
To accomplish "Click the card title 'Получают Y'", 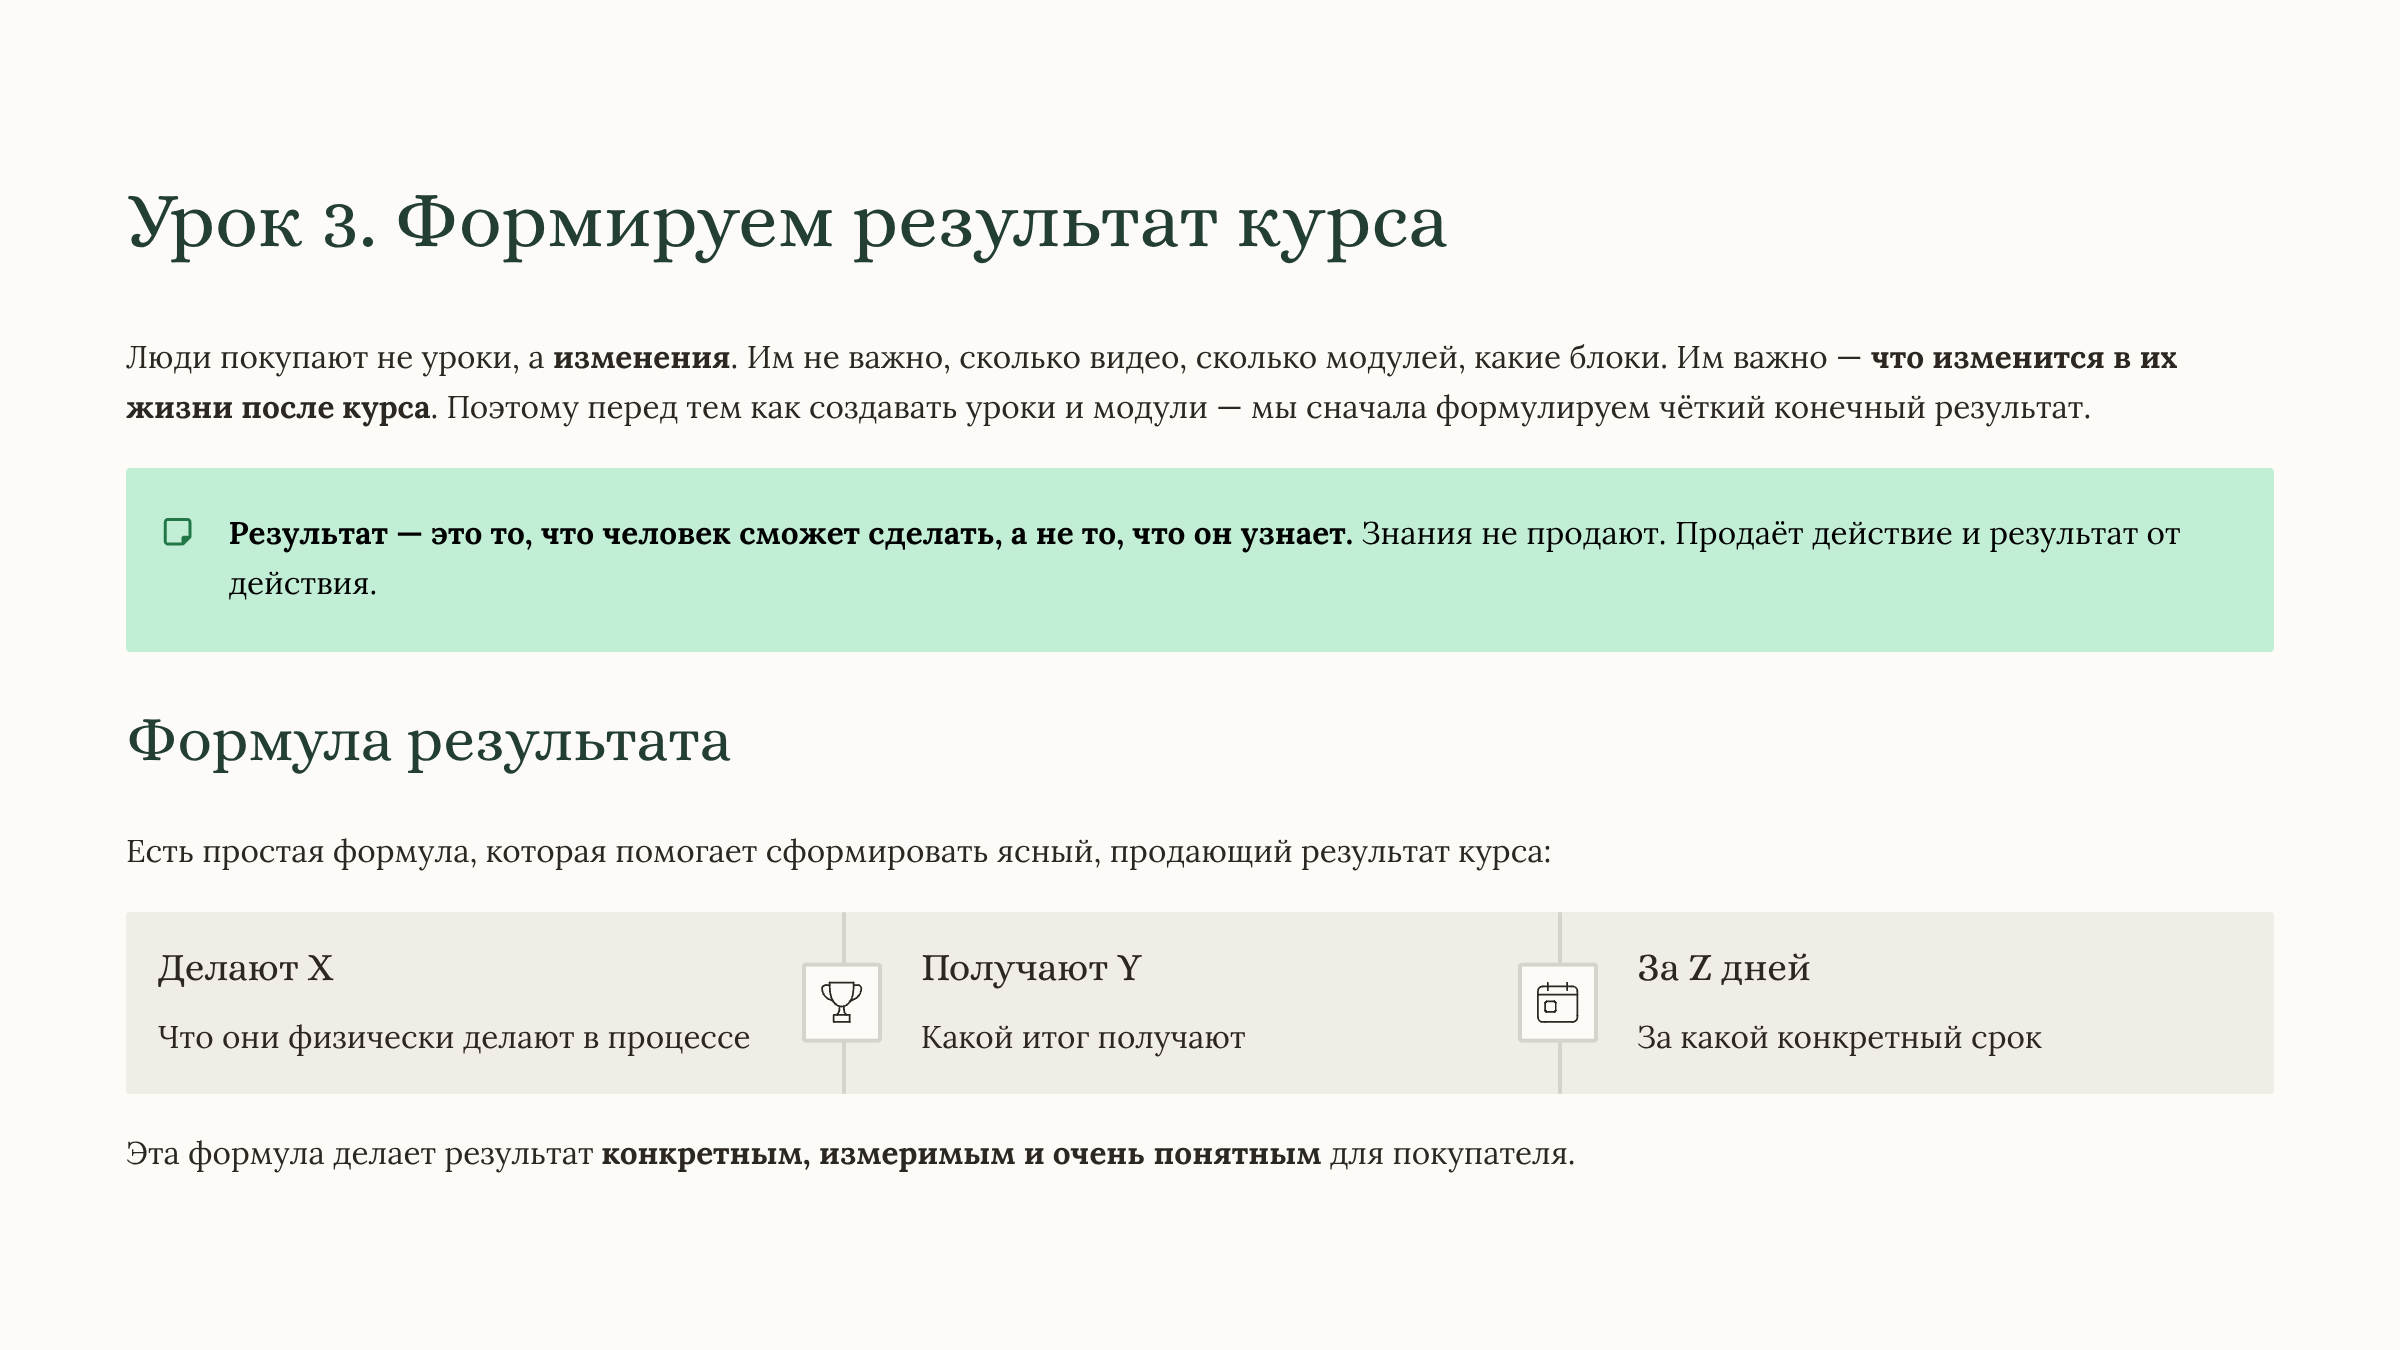I will point(1031,967).
